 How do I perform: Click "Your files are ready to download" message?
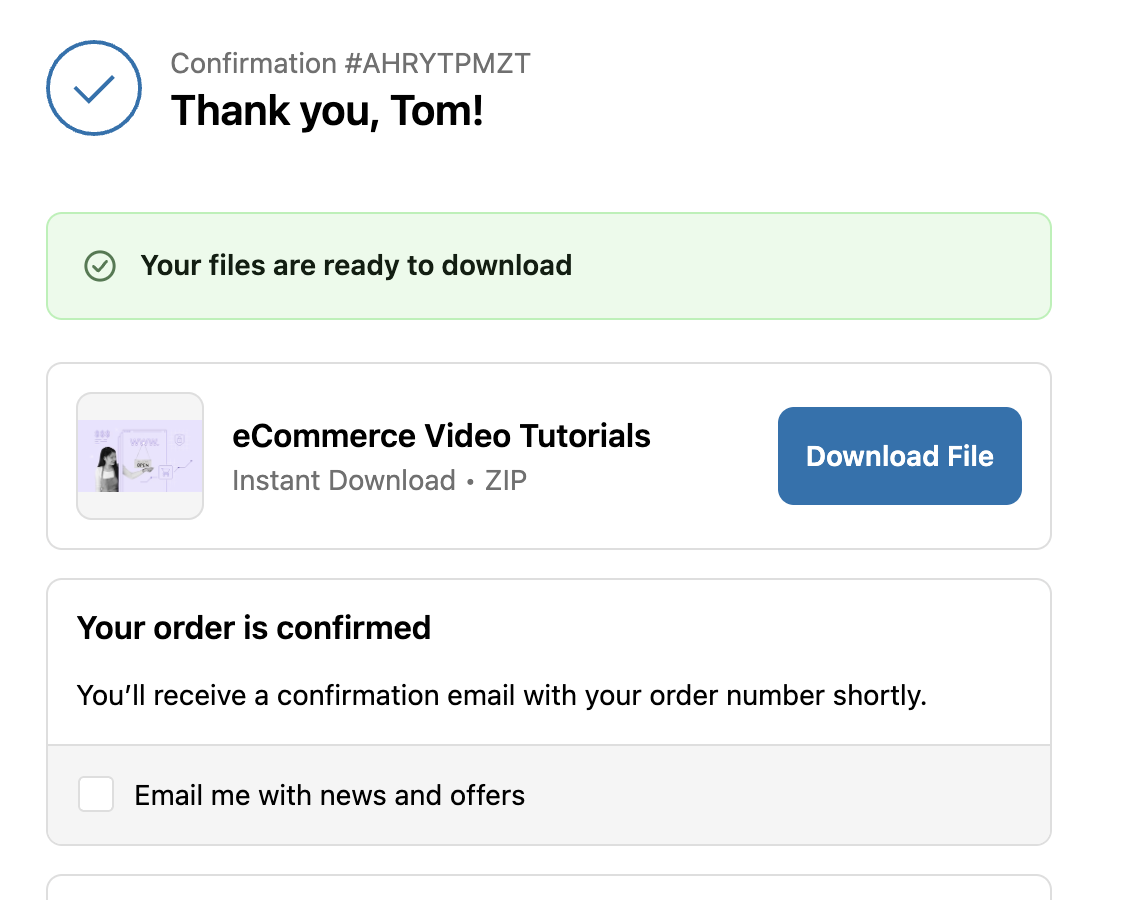[x=356, y=266]
